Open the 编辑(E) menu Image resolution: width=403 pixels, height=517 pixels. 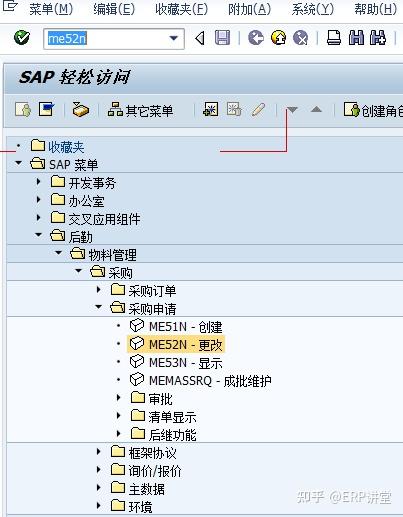[x=114, y=9]
